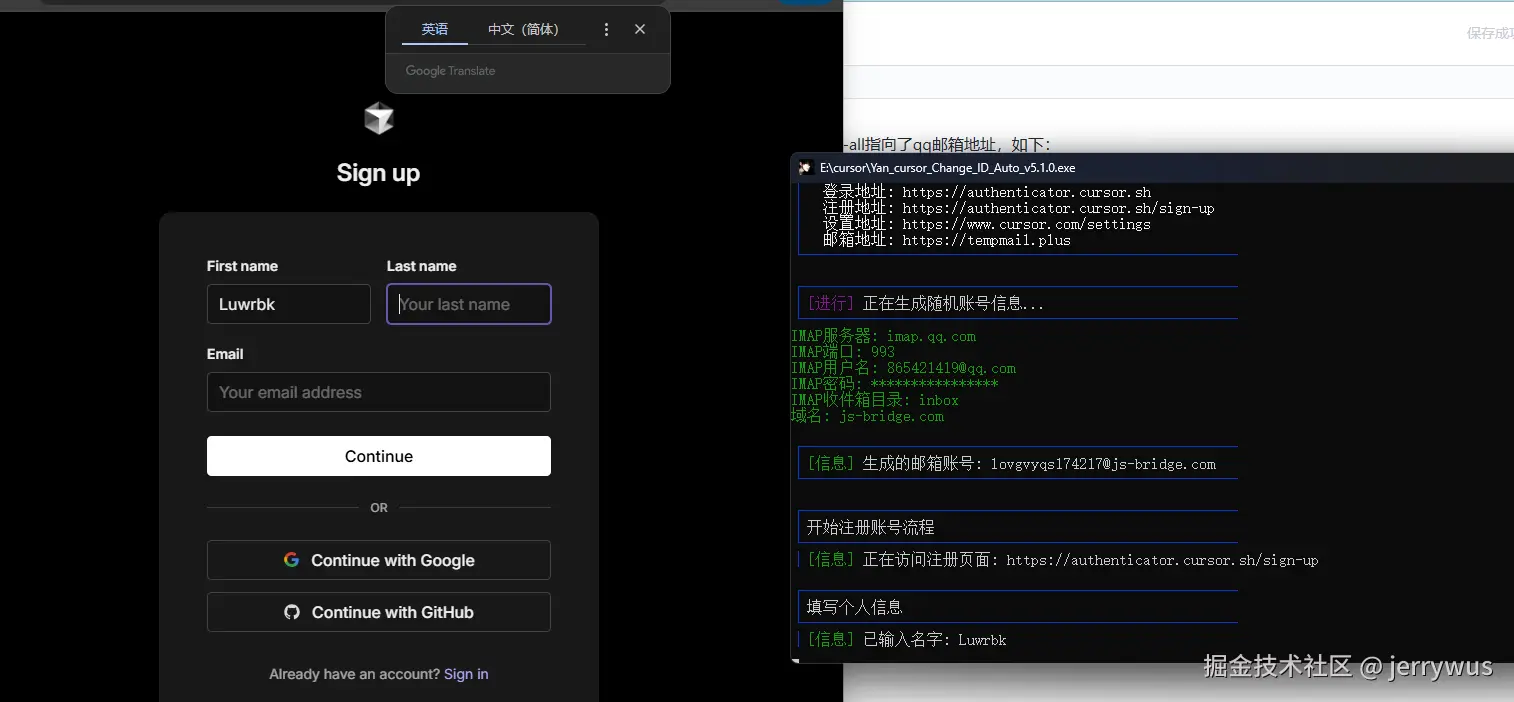Click the 登录地址 URL line in console
This screenshot has height=702, width=1514.
[987, 192]
